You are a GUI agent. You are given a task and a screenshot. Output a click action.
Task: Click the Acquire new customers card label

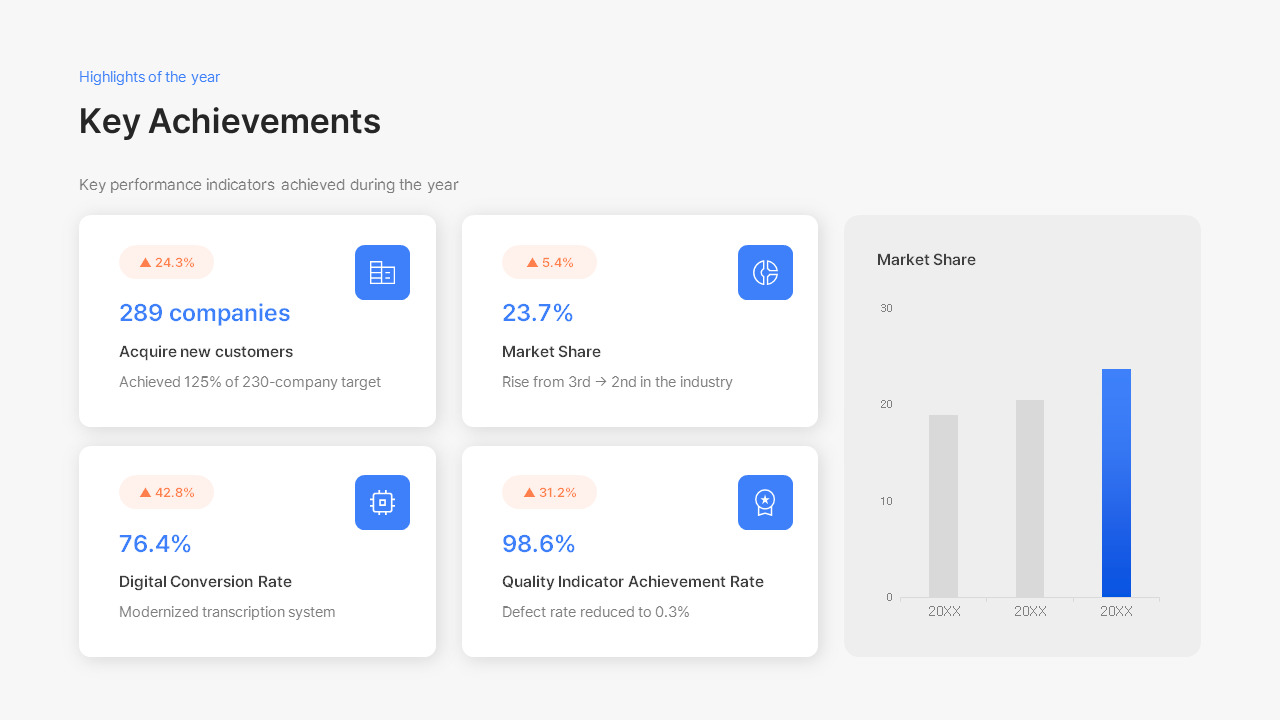click(x=206, y=351)
